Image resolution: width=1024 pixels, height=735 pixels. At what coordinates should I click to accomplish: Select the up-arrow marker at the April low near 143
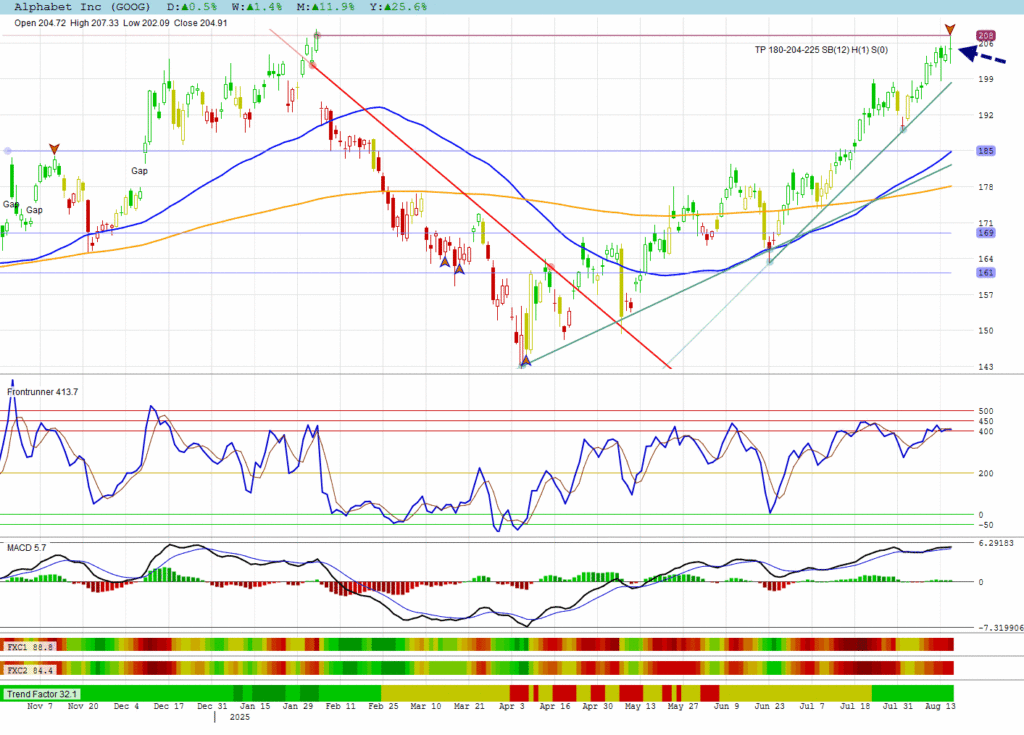pyautogui.click(x=526, y=361)
